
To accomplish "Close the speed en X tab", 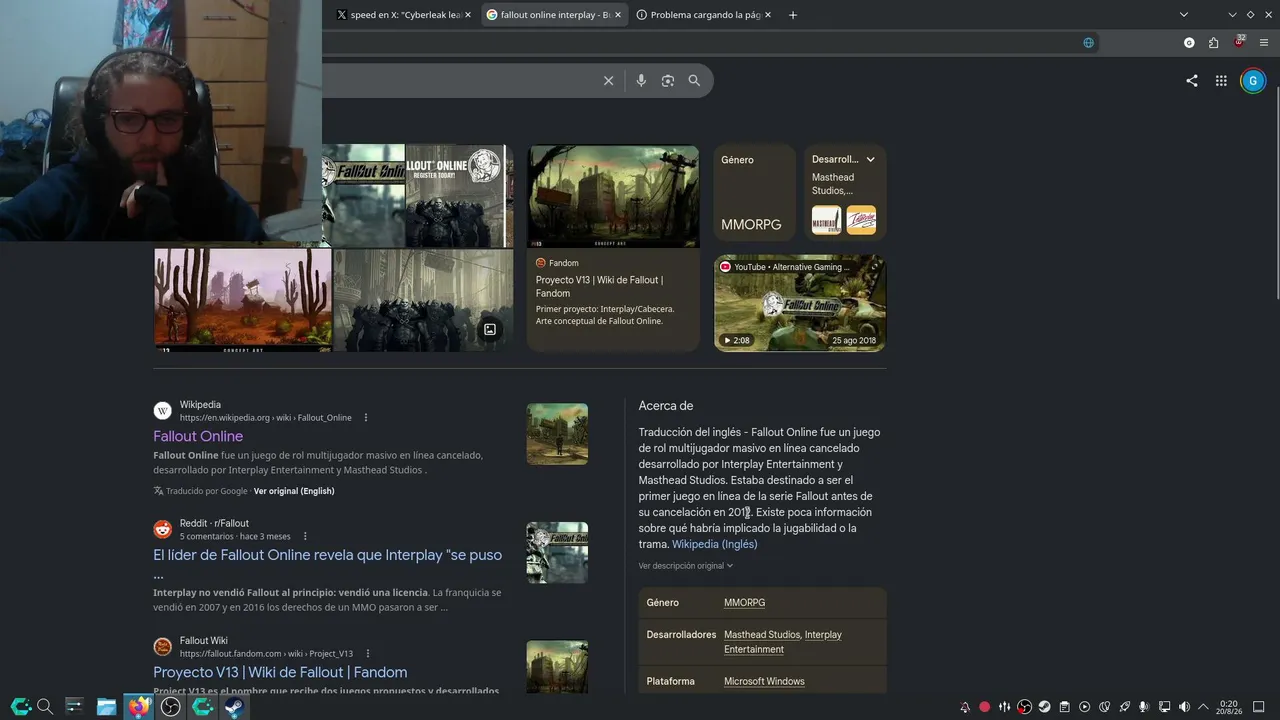I will pyautogui.click(x=467, y=15).
